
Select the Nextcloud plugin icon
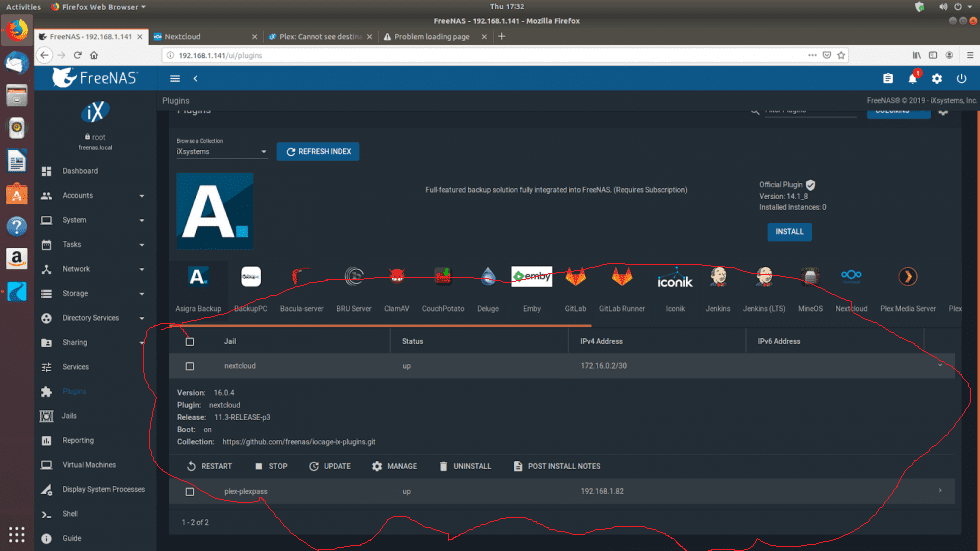point(851,276)
